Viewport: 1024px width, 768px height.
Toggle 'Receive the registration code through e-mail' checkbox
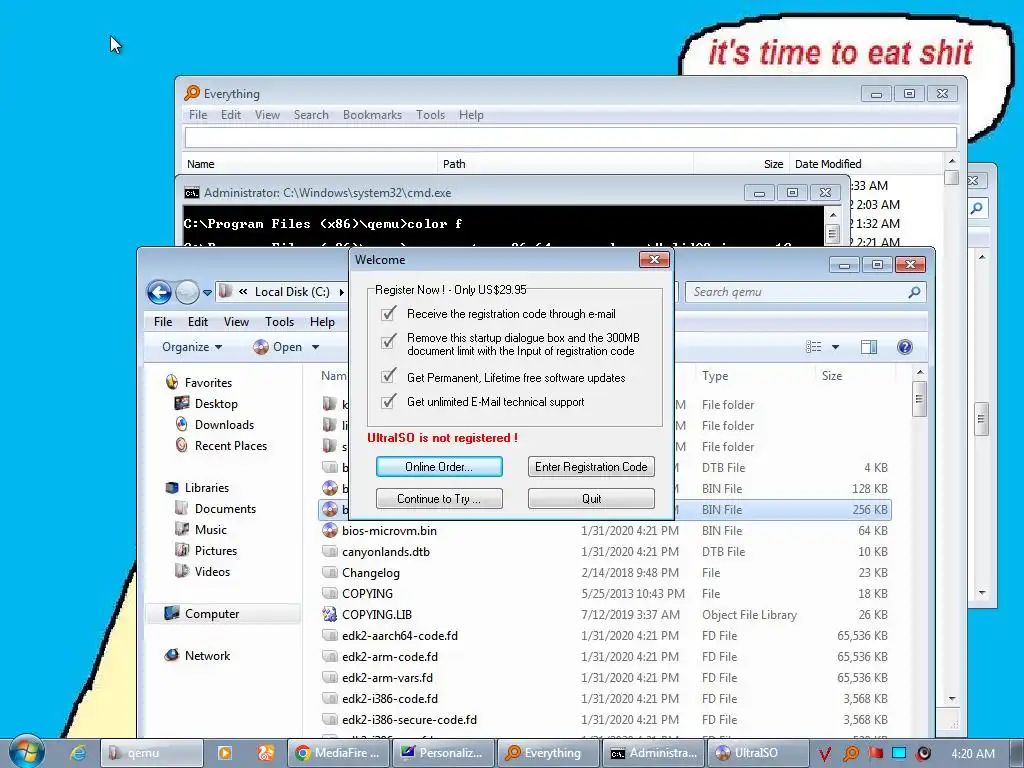coord(389,313)
